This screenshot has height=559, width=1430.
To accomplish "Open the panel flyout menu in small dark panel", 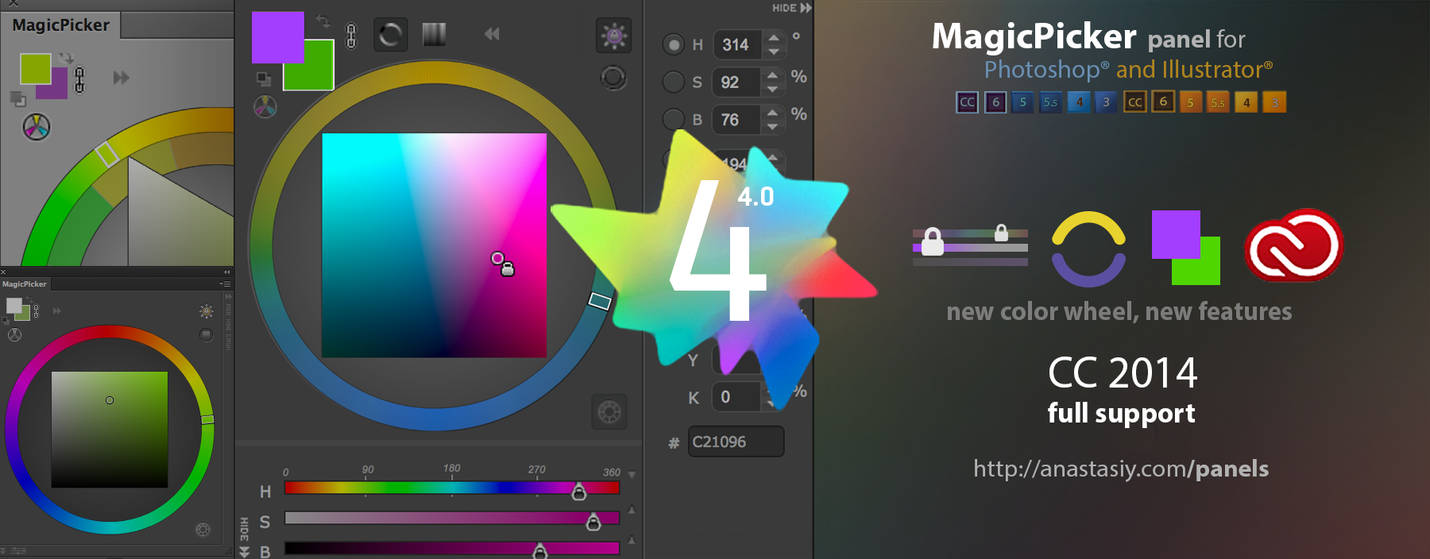I will tap(225, 284).
